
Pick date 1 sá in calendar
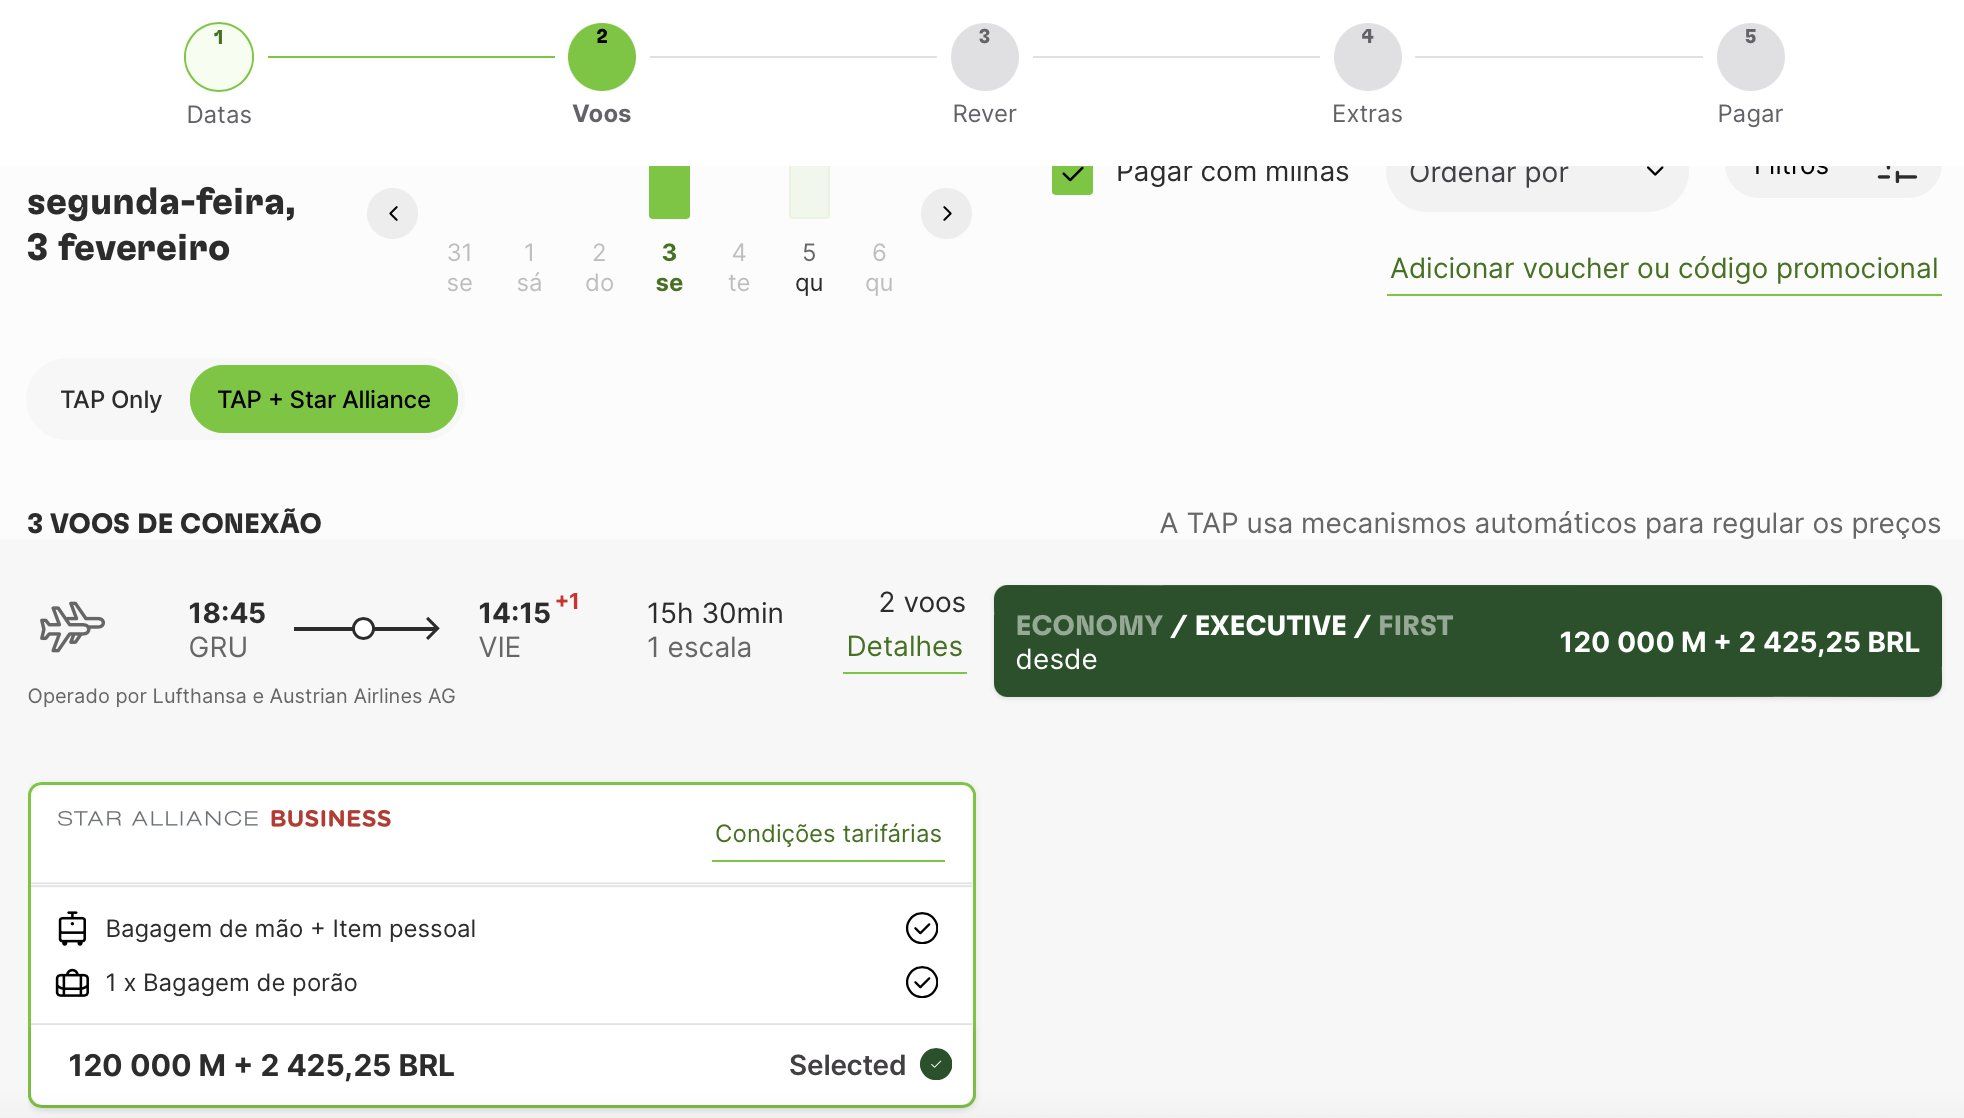[529, 267]
